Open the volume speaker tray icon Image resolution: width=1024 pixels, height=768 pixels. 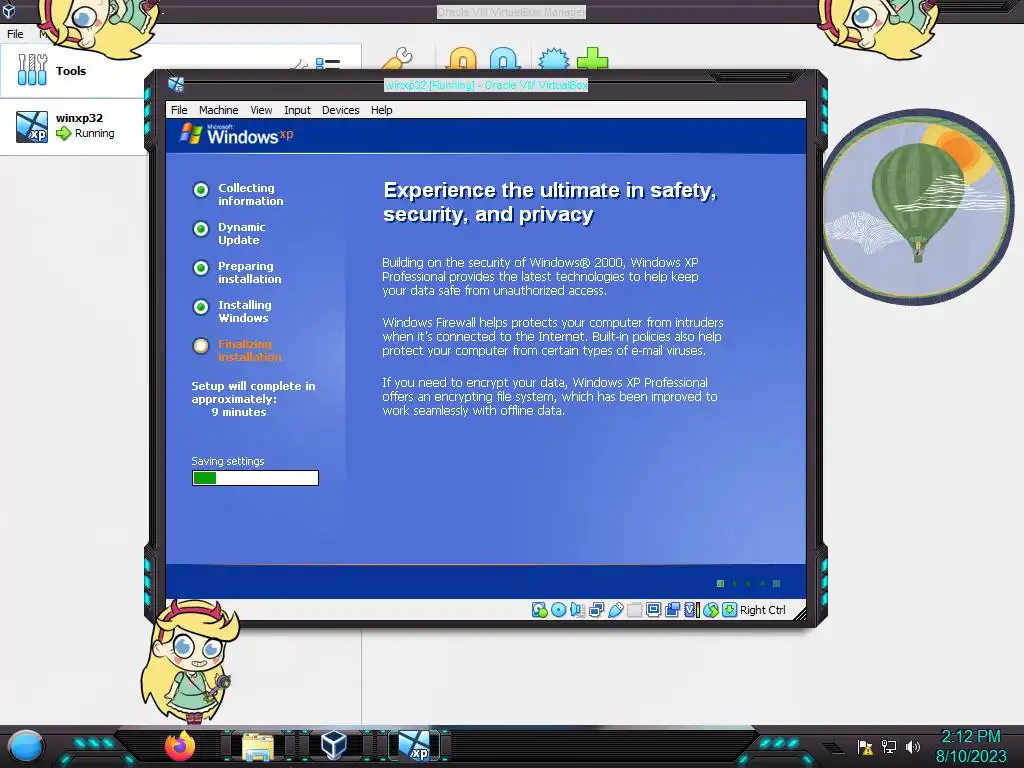[912, 746]
